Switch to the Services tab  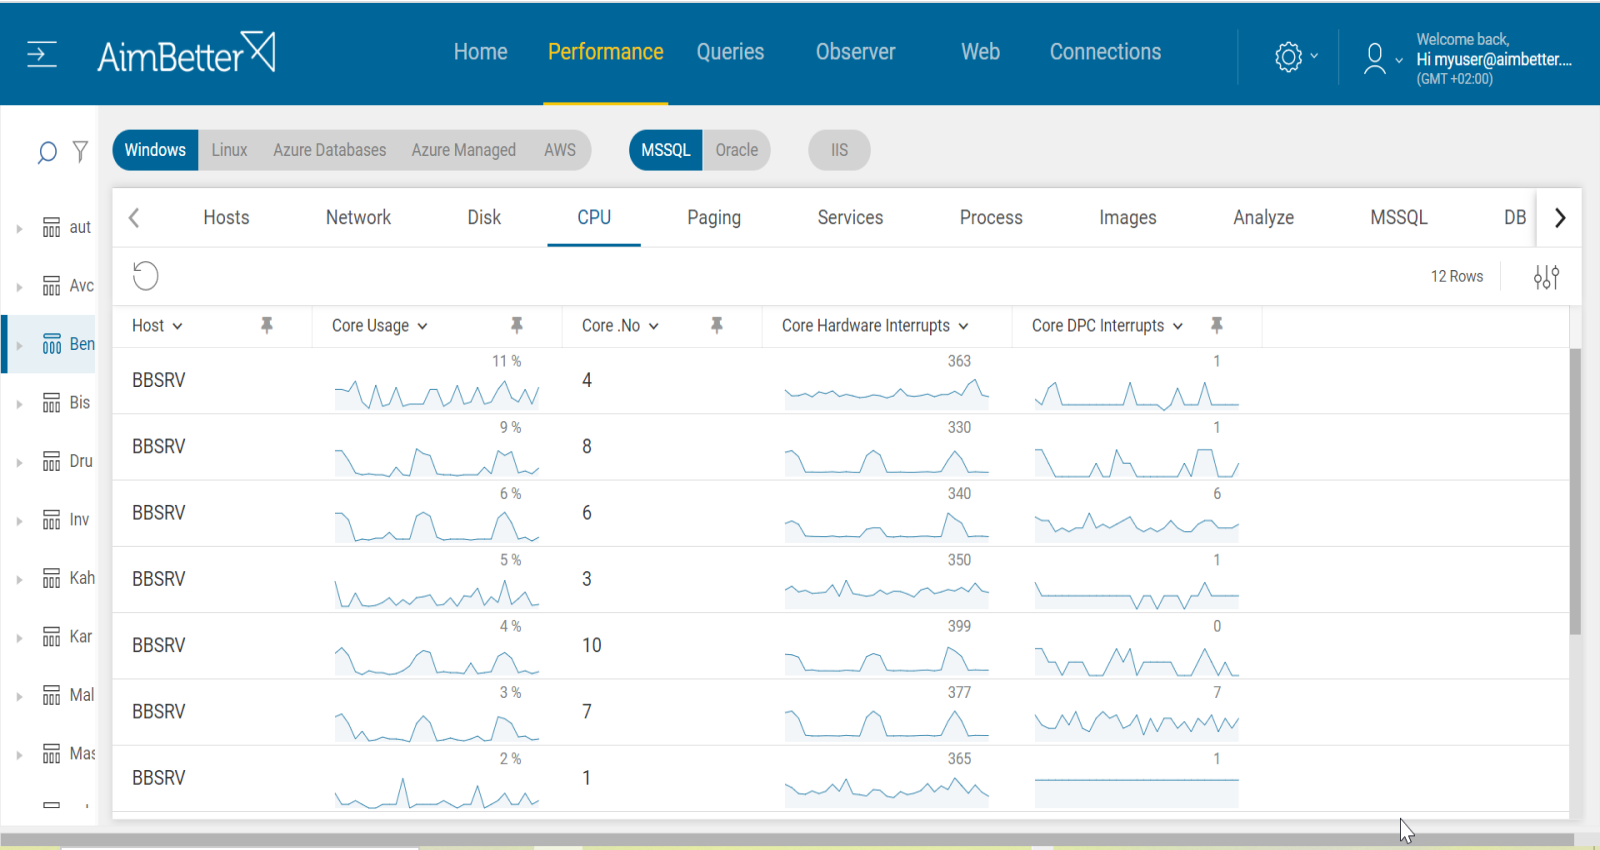point(850,217)
